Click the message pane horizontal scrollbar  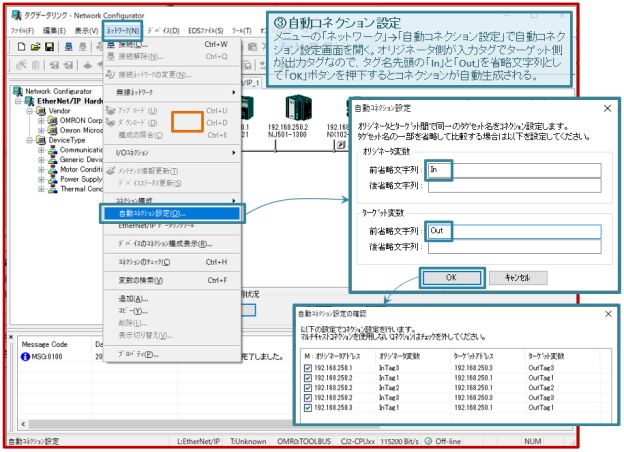(161, 424)
